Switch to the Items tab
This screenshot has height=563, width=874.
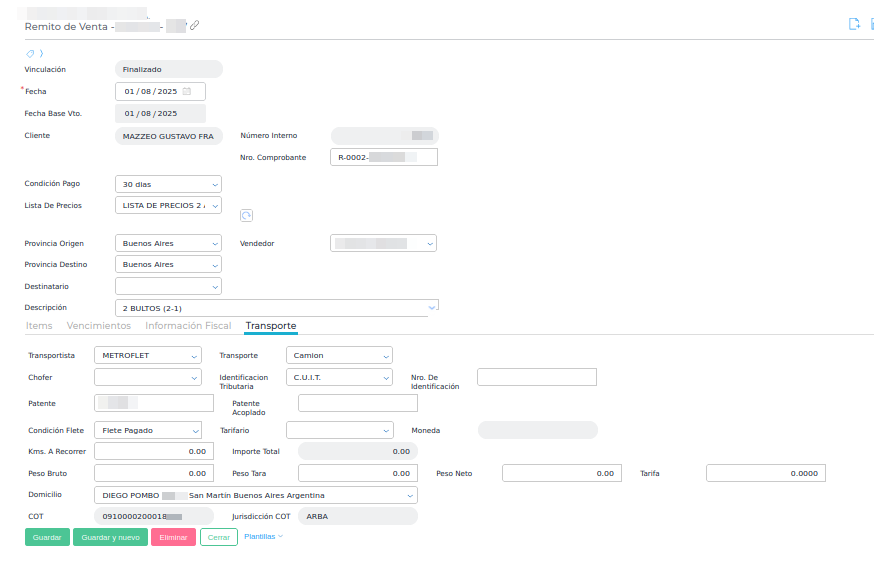(39, 326)
